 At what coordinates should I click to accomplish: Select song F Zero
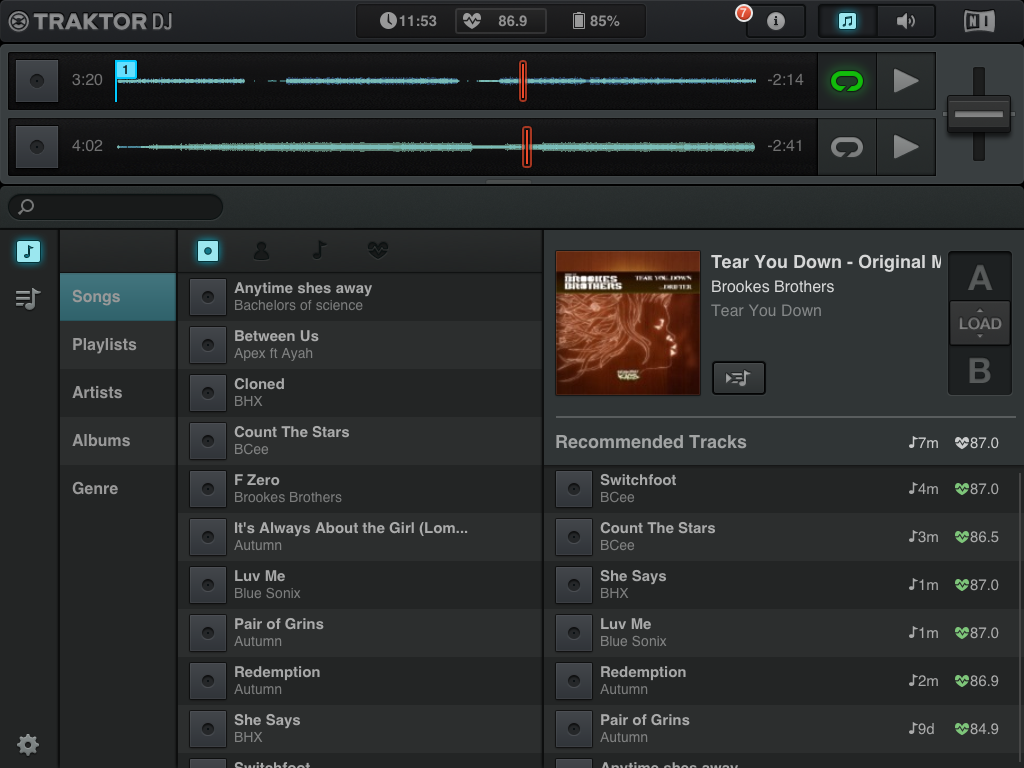click(360, 488)
